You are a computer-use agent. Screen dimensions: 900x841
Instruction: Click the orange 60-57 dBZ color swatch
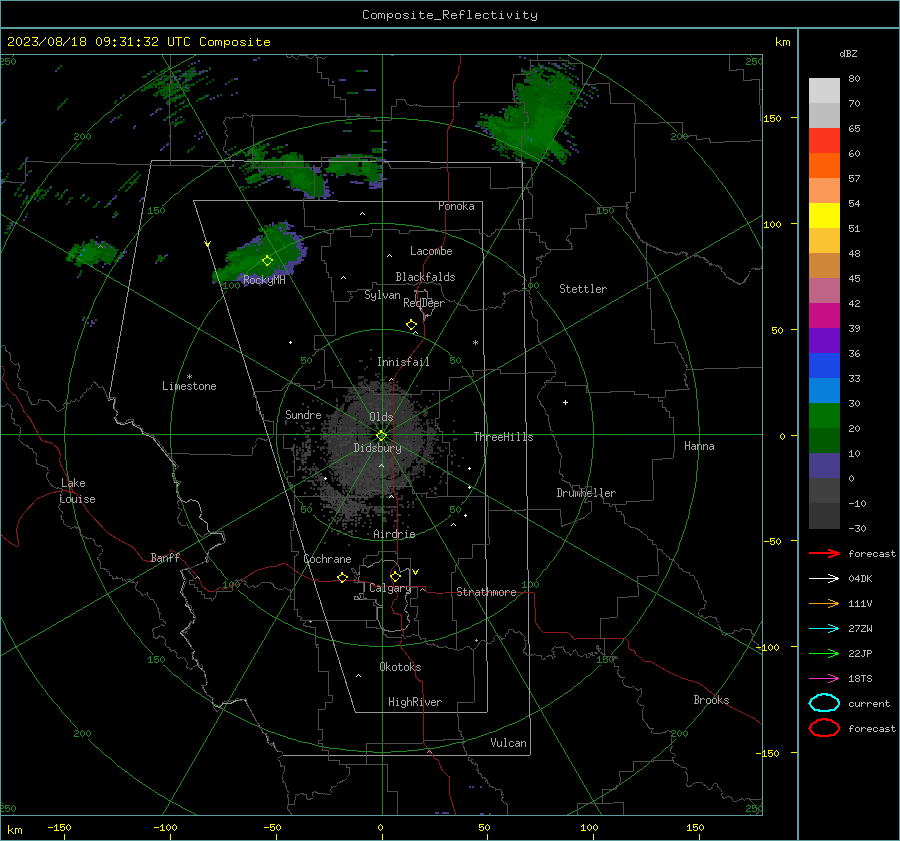824,166
